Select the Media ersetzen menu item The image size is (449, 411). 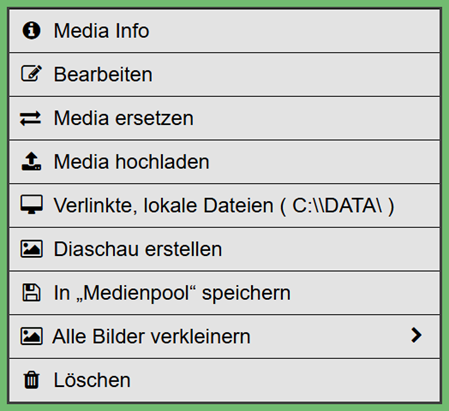(x=224, y=118)
